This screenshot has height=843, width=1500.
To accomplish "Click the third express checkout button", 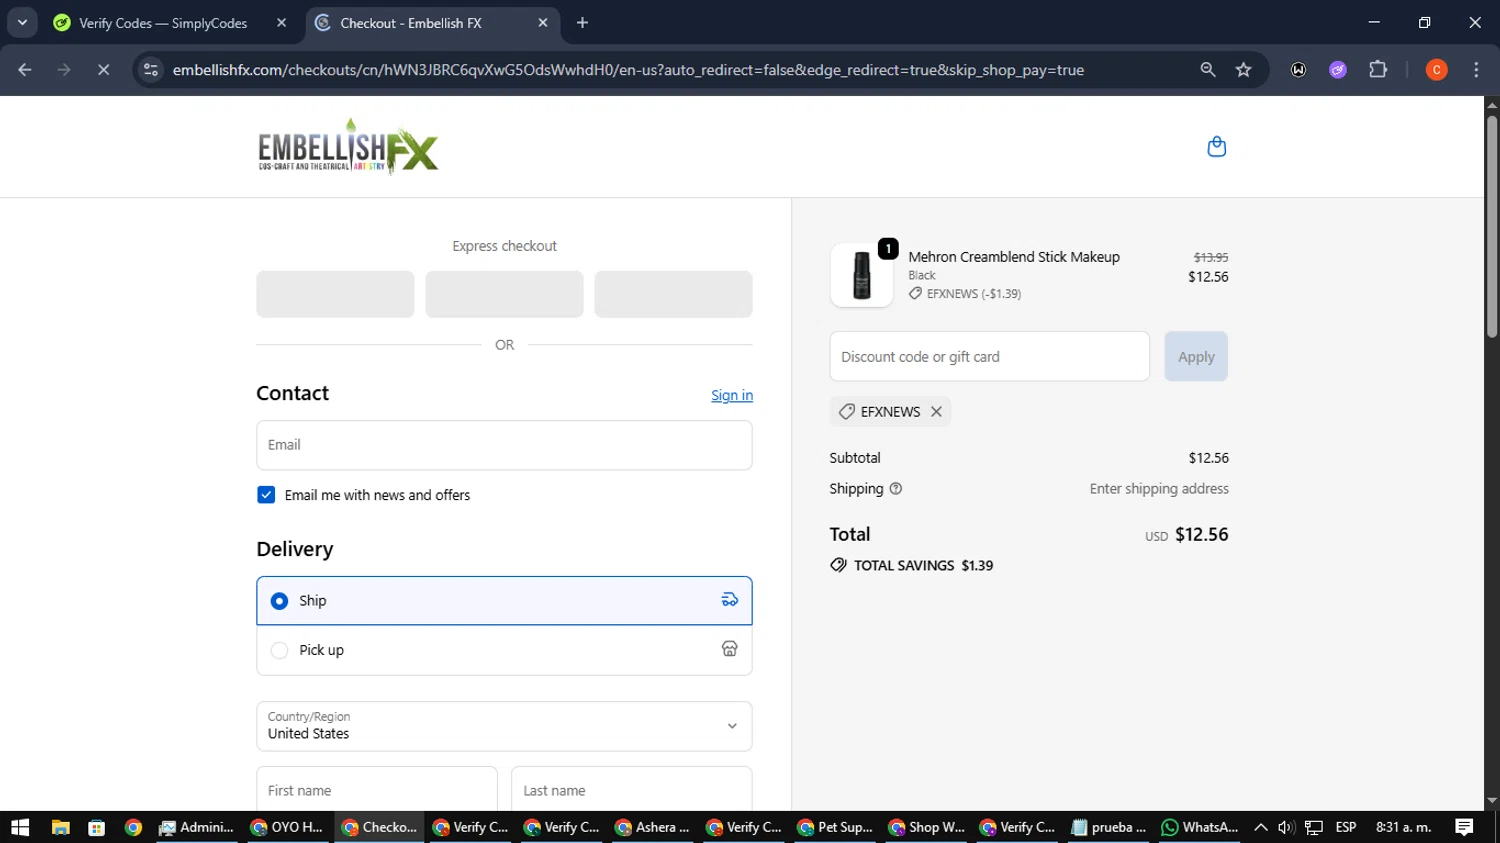I will (x=673, y=294).
